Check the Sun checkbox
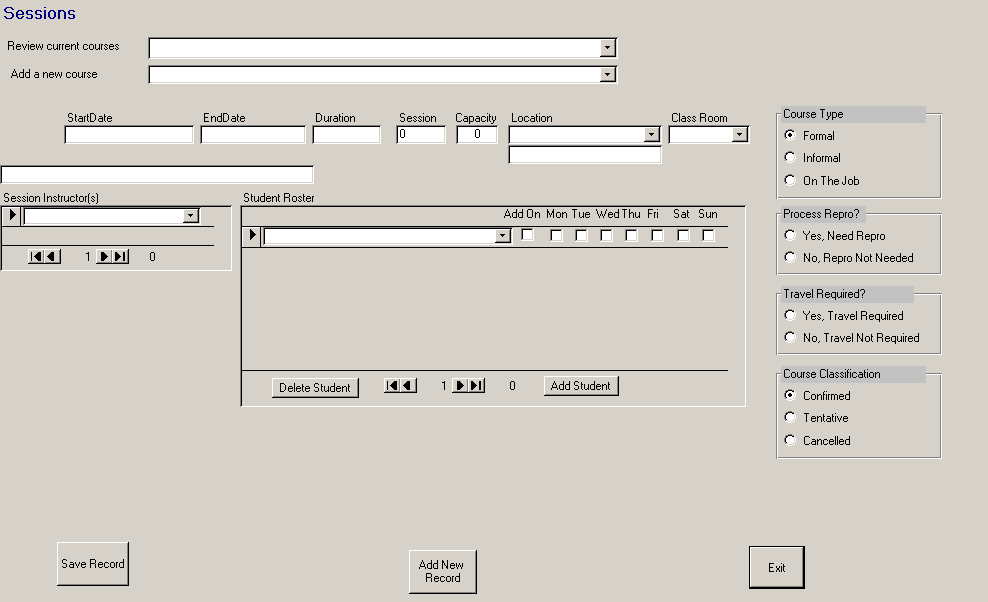This screenshot has height=602, width=988. pos(708,235)
